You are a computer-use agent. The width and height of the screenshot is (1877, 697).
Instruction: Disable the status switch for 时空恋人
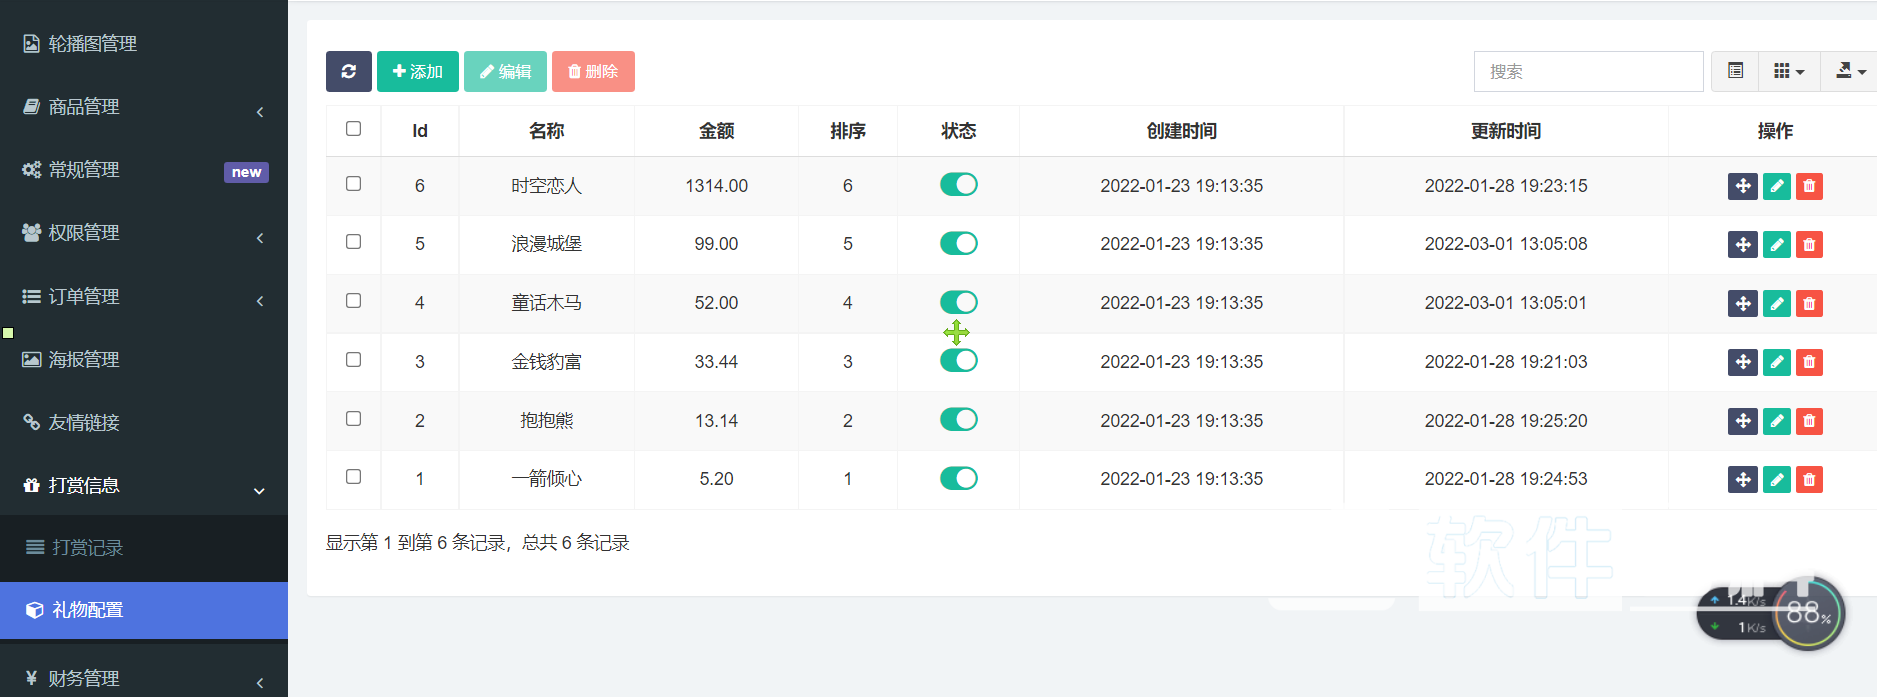click(x=958, y=185)
